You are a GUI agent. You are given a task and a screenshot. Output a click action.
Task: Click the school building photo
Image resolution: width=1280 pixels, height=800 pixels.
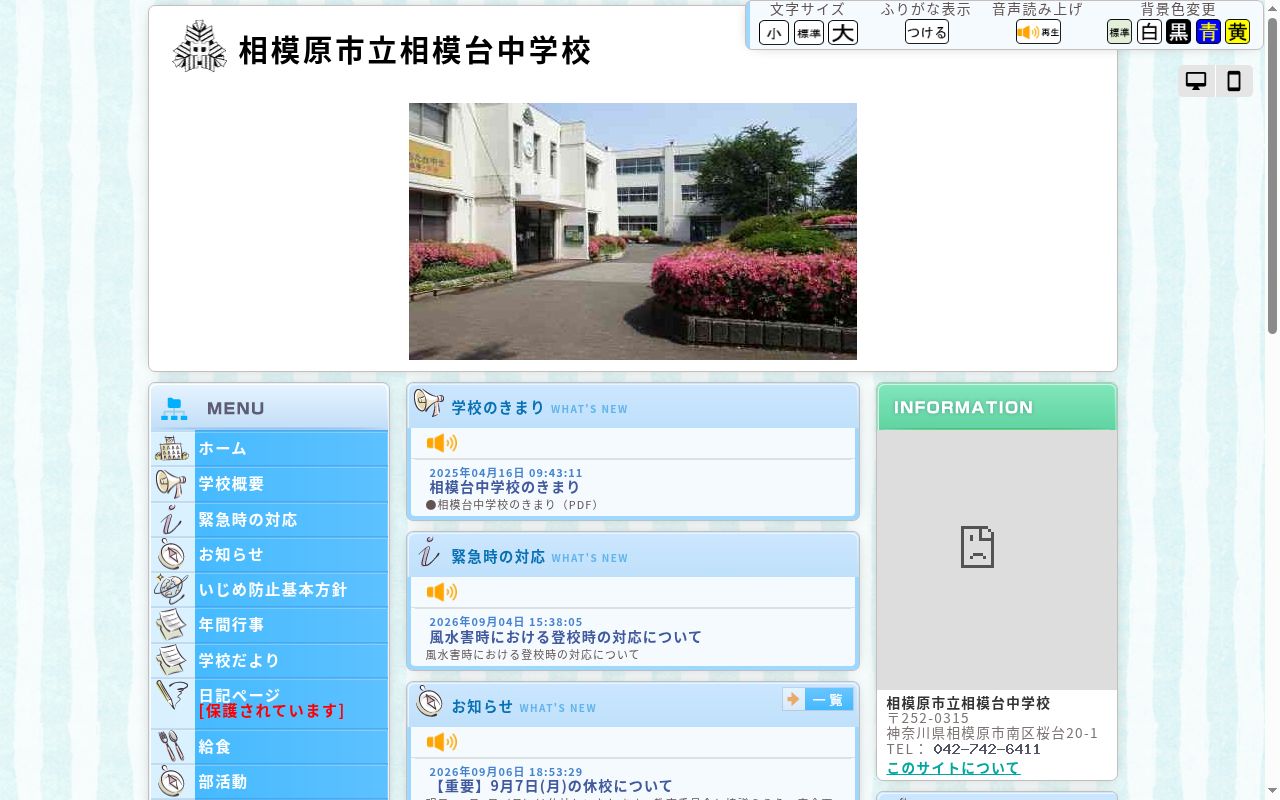pyautogui.click(x=633, y=231)
